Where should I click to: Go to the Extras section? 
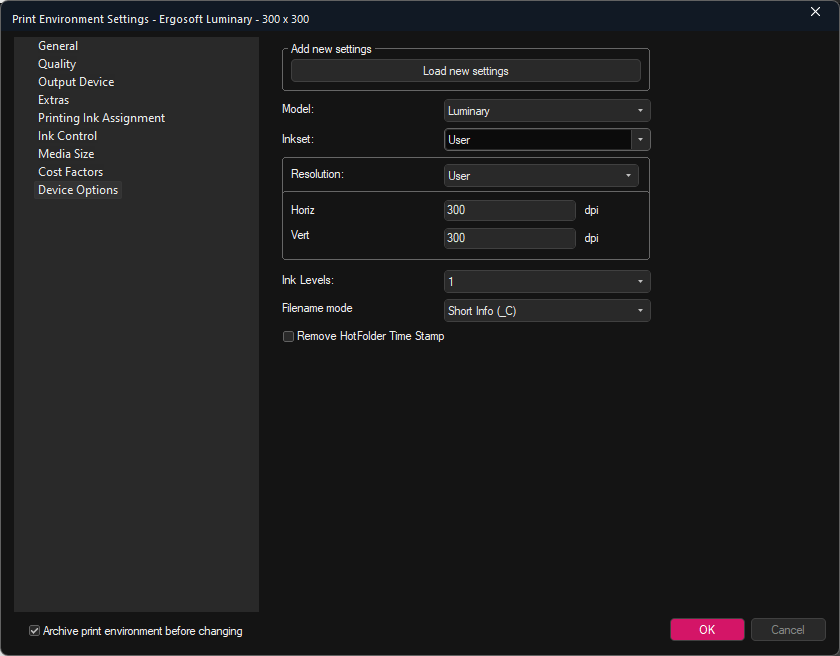pyautogui.click(x=54, y=100)
